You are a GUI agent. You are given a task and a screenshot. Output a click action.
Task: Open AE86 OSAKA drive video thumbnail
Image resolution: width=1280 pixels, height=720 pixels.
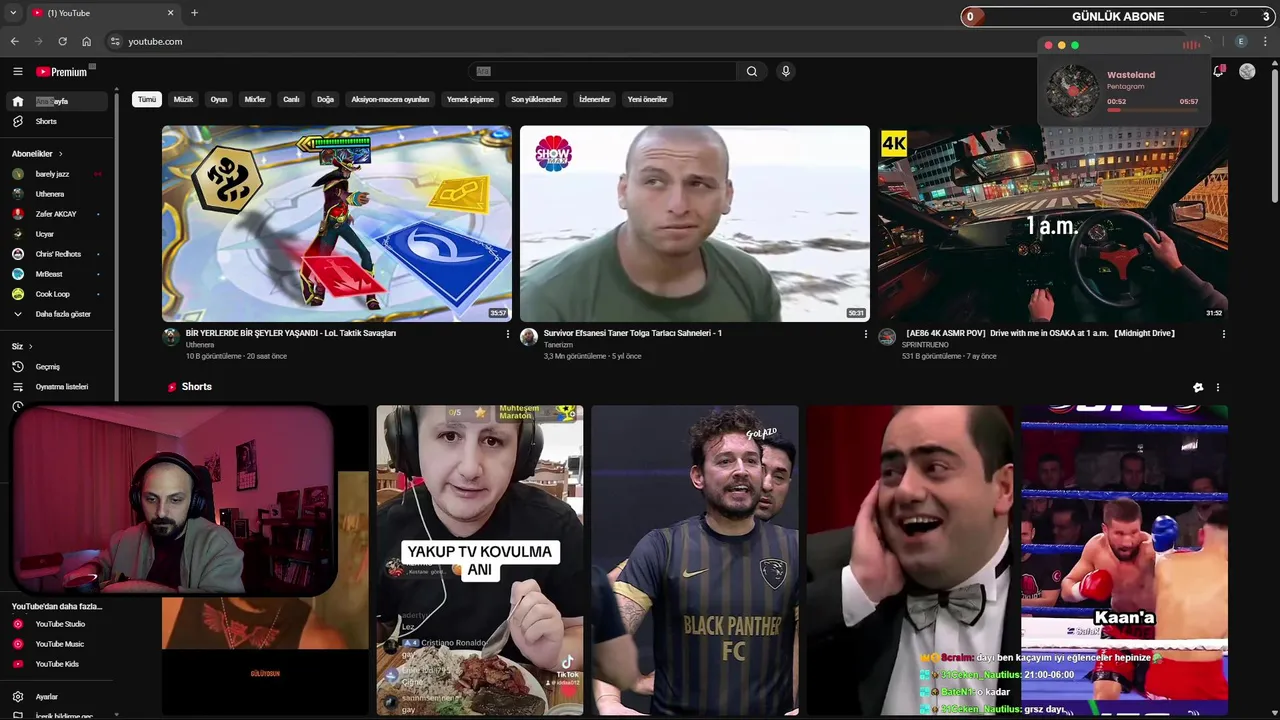tap(1053, 223)
